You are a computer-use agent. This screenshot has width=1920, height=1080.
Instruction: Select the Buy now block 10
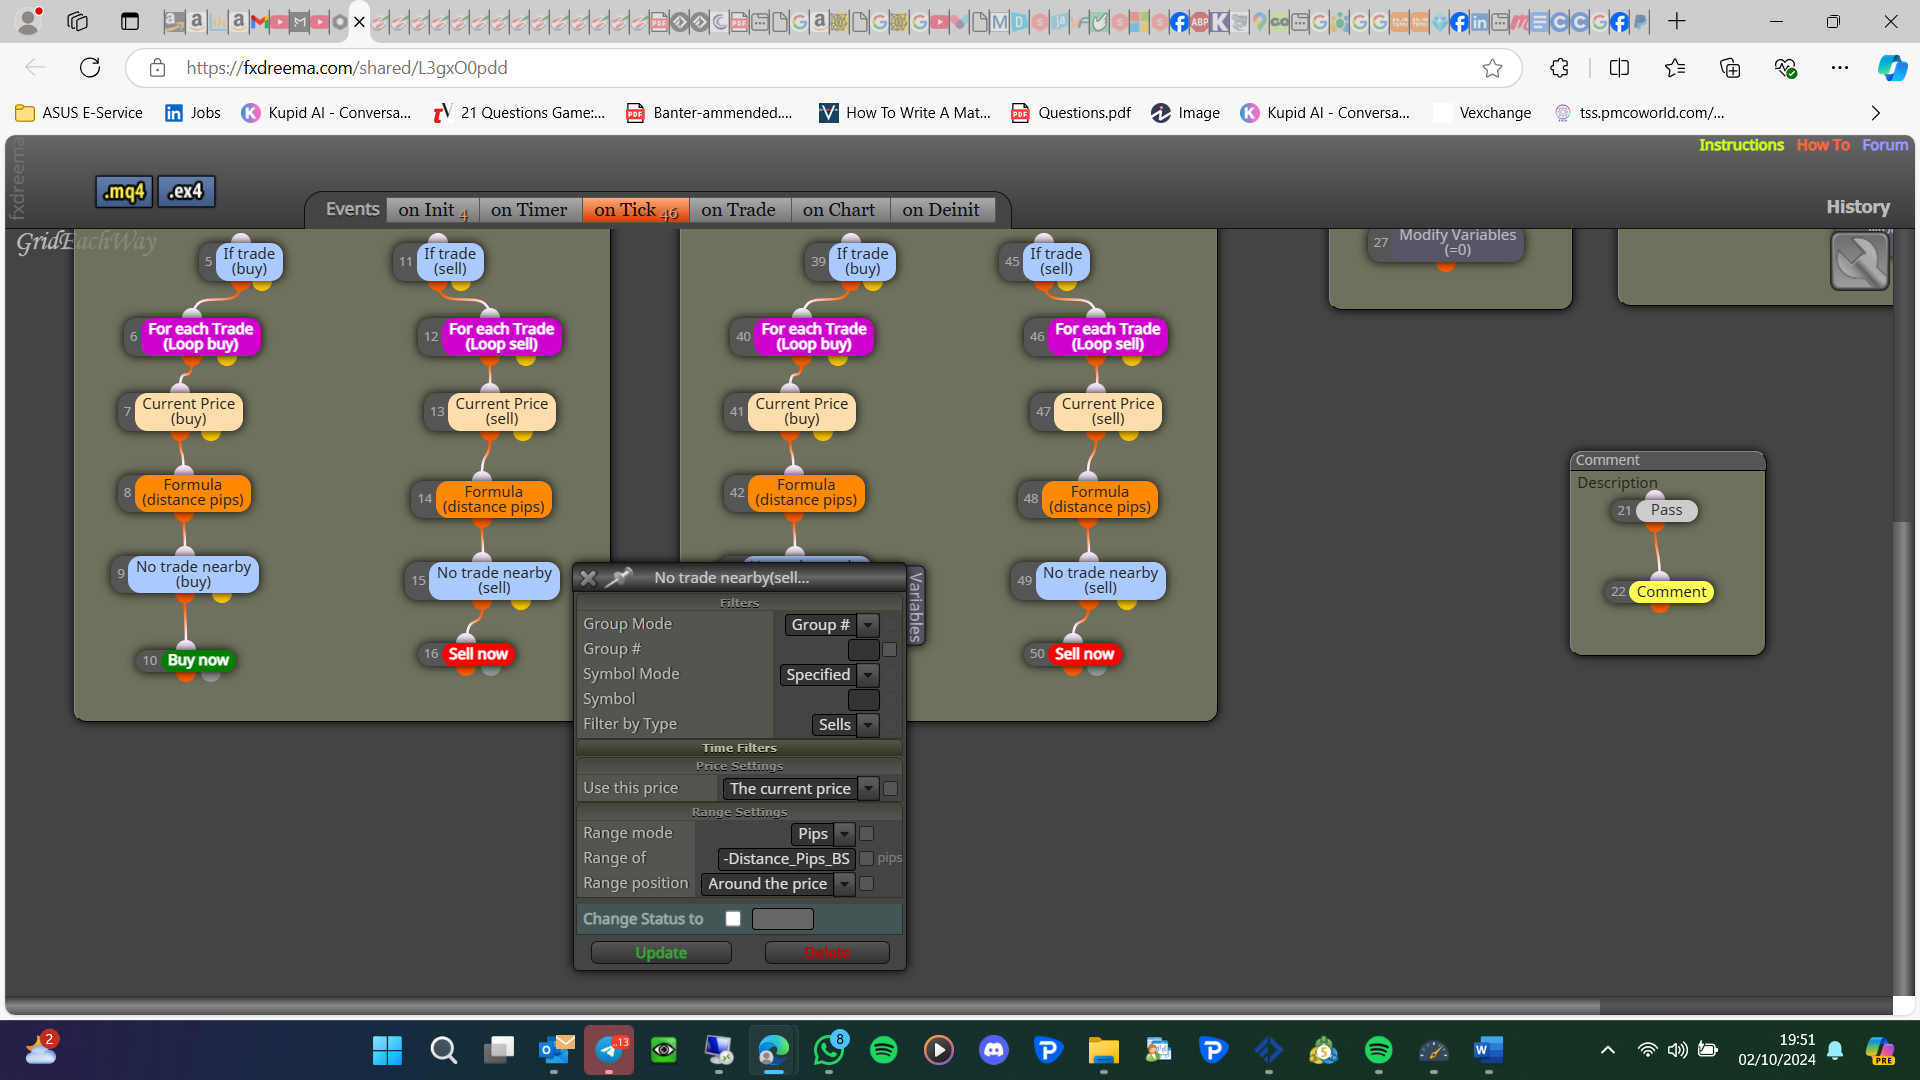tap(198, 660)
